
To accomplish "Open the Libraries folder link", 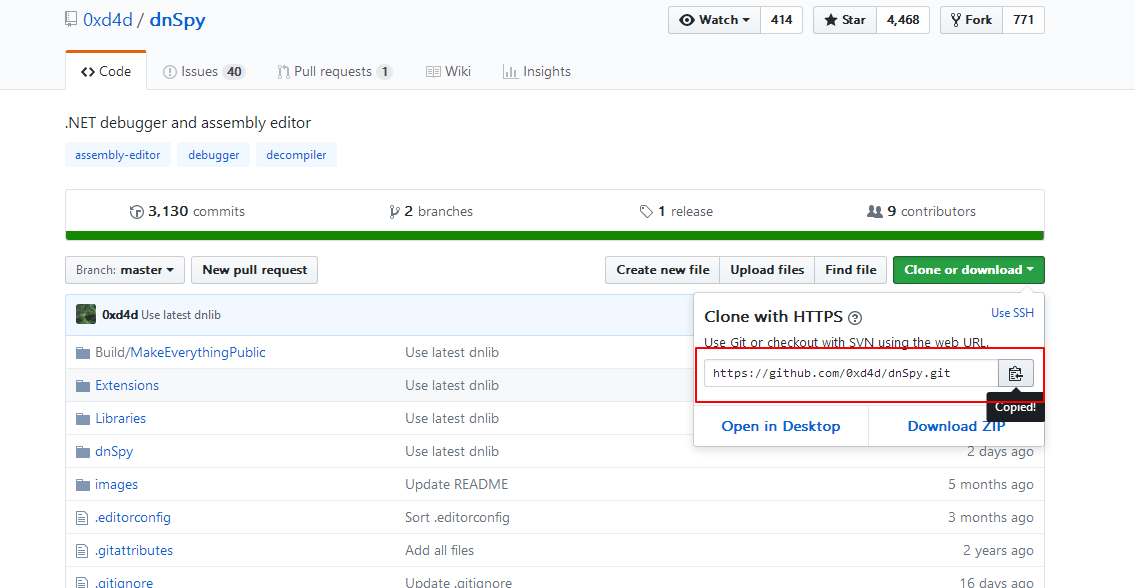I will click(x=120, y=419).
